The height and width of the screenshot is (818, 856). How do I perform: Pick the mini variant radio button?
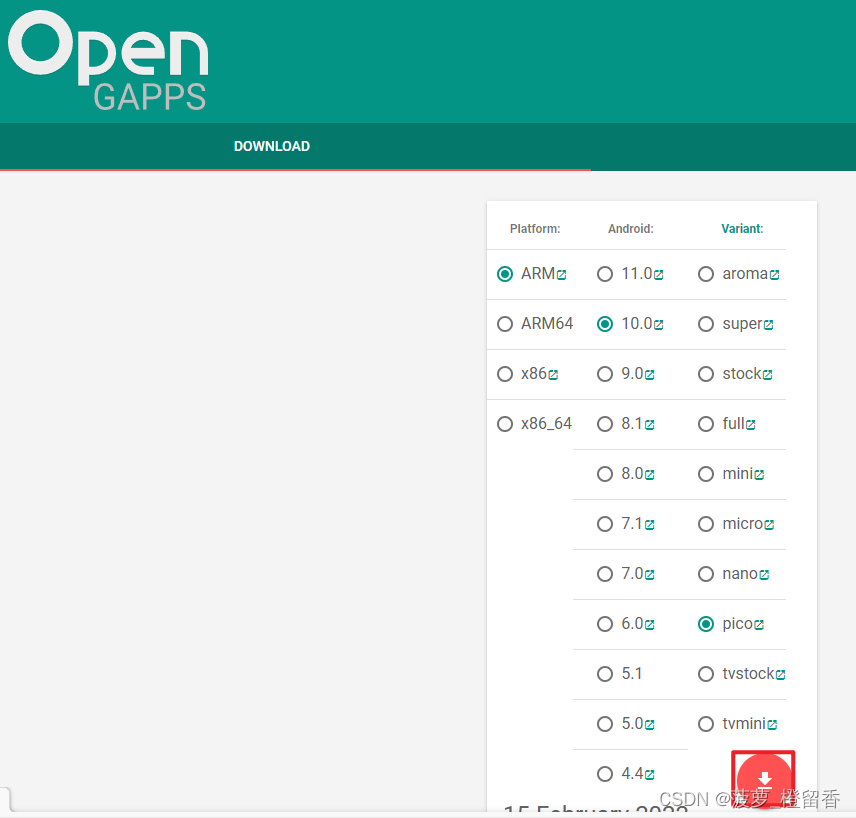(706, 474)
